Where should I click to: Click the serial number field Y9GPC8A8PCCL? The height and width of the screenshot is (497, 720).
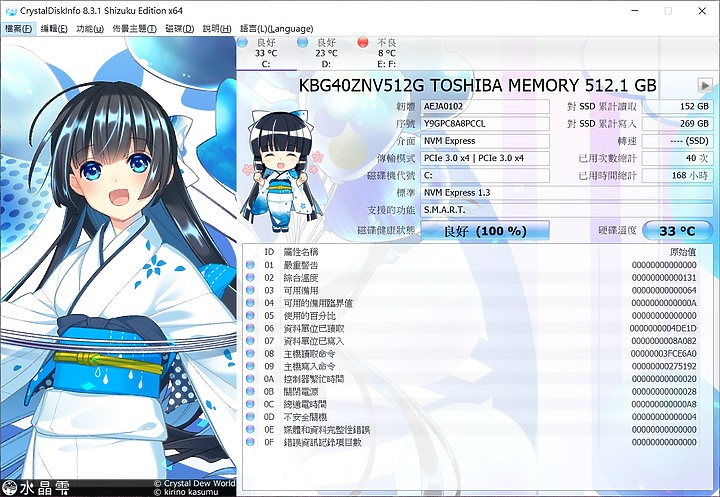point(485,124)
